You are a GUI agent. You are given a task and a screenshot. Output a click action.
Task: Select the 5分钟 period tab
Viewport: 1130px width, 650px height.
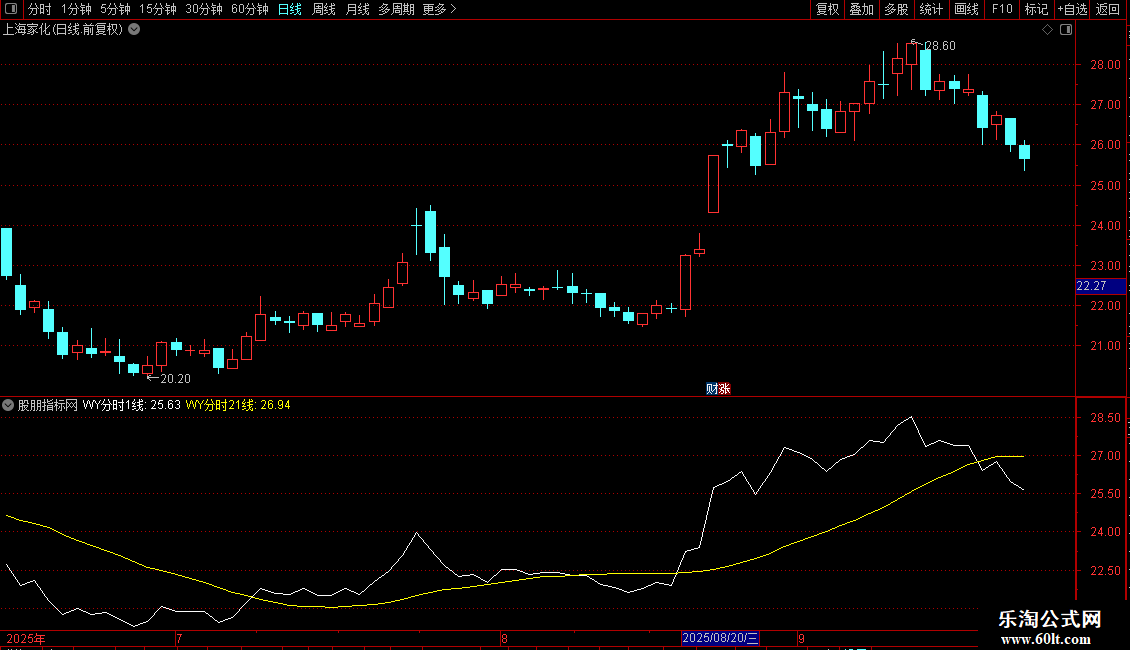115,9
